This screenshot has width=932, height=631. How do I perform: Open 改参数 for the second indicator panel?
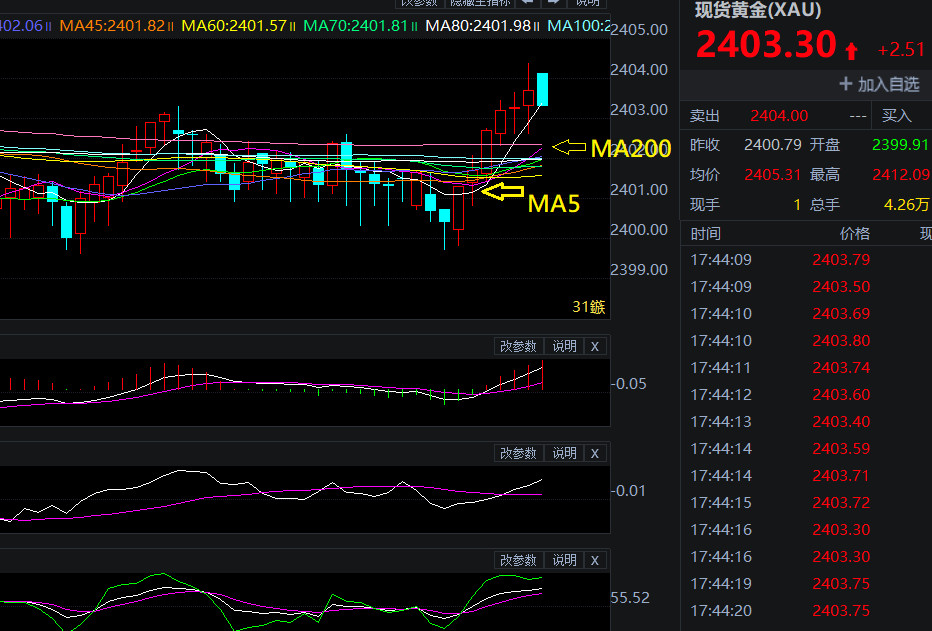[518, 453]
